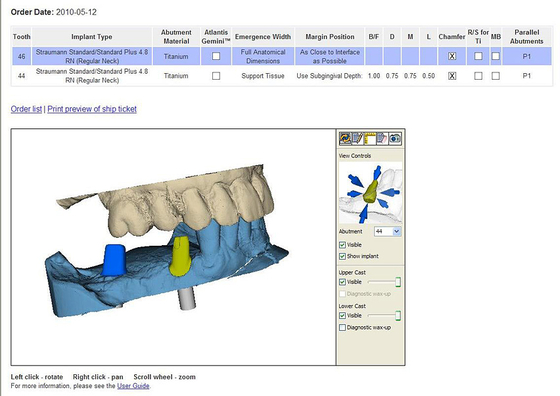Screen dimensions: 560x396
Task: Open the notepad with pencil edit tool
Action: 358,139
